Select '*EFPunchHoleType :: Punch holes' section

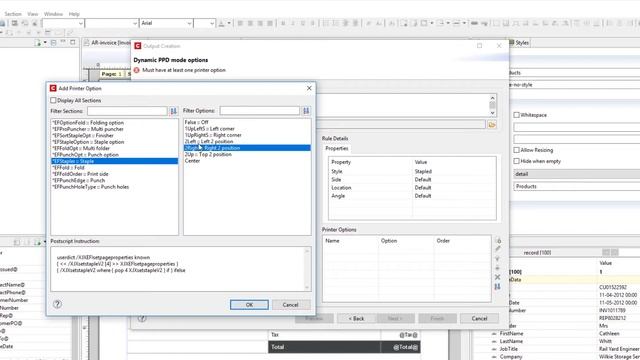coord(91,187)
